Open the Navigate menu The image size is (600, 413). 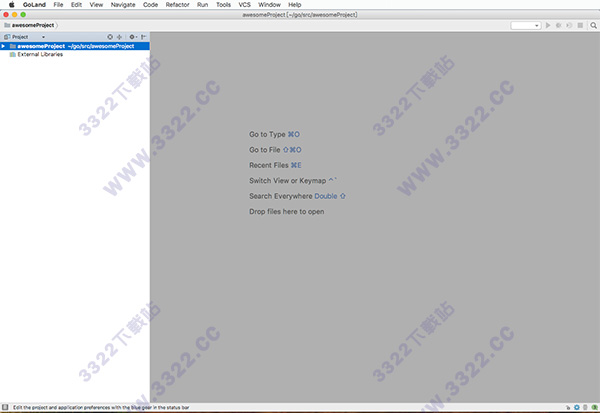[123, 5]
